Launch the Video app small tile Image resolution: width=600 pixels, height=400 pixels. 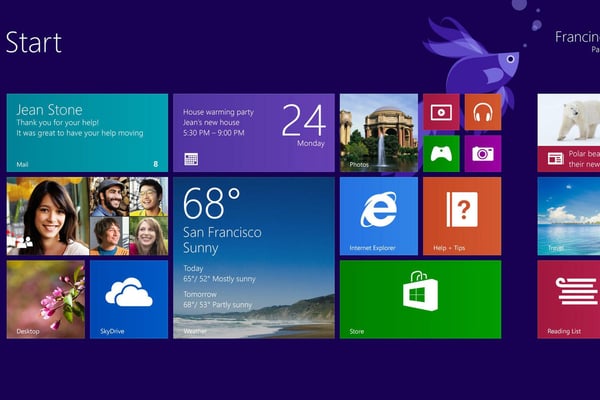pos(440,113)
